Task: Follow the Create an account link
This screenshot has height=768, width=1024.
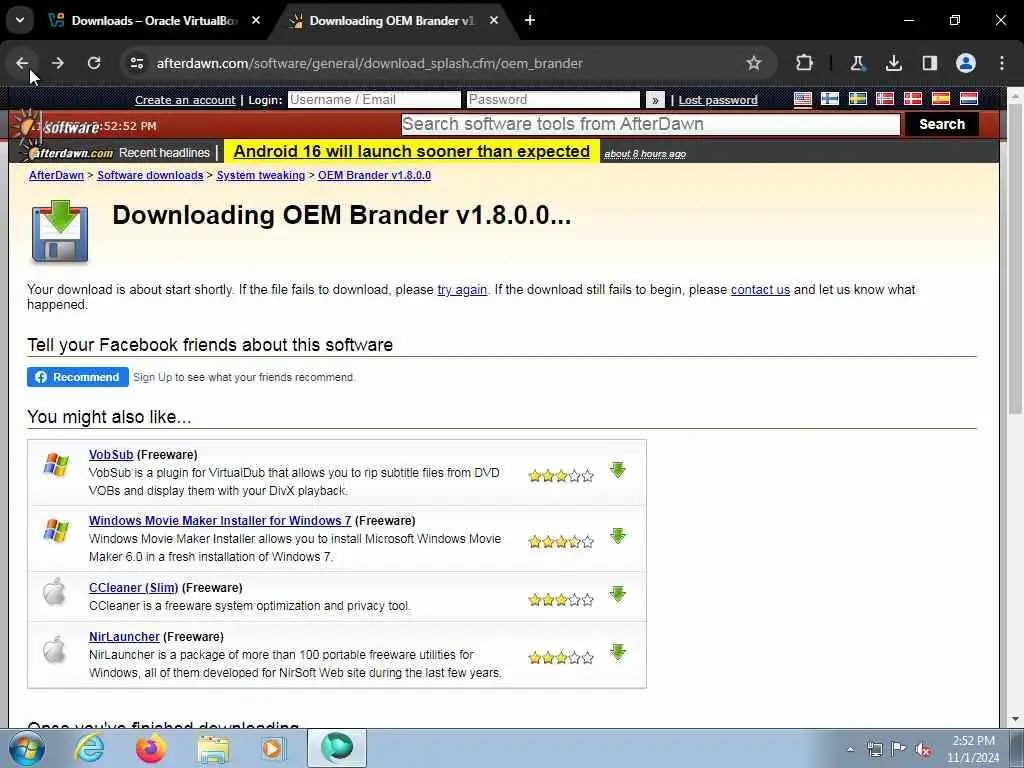Action: point(185,100)
